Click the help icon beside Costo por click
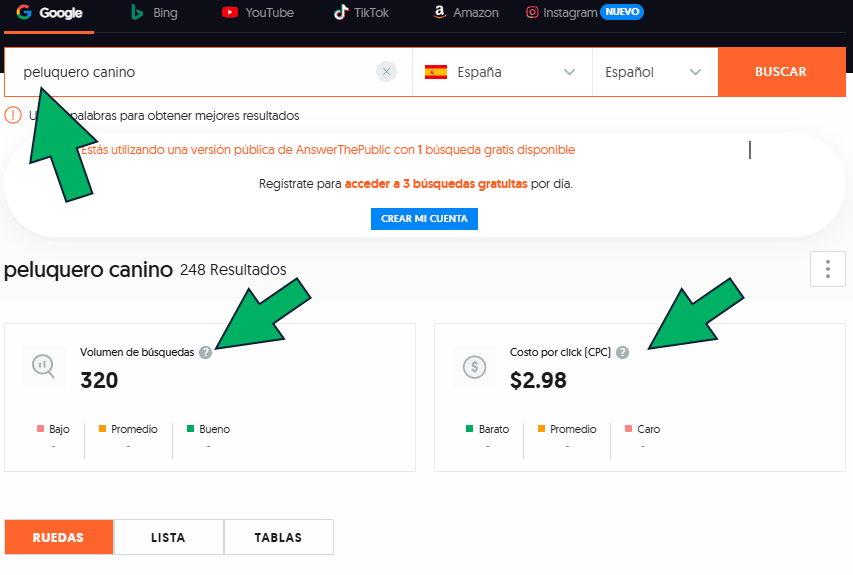 [x=622, y=352]
